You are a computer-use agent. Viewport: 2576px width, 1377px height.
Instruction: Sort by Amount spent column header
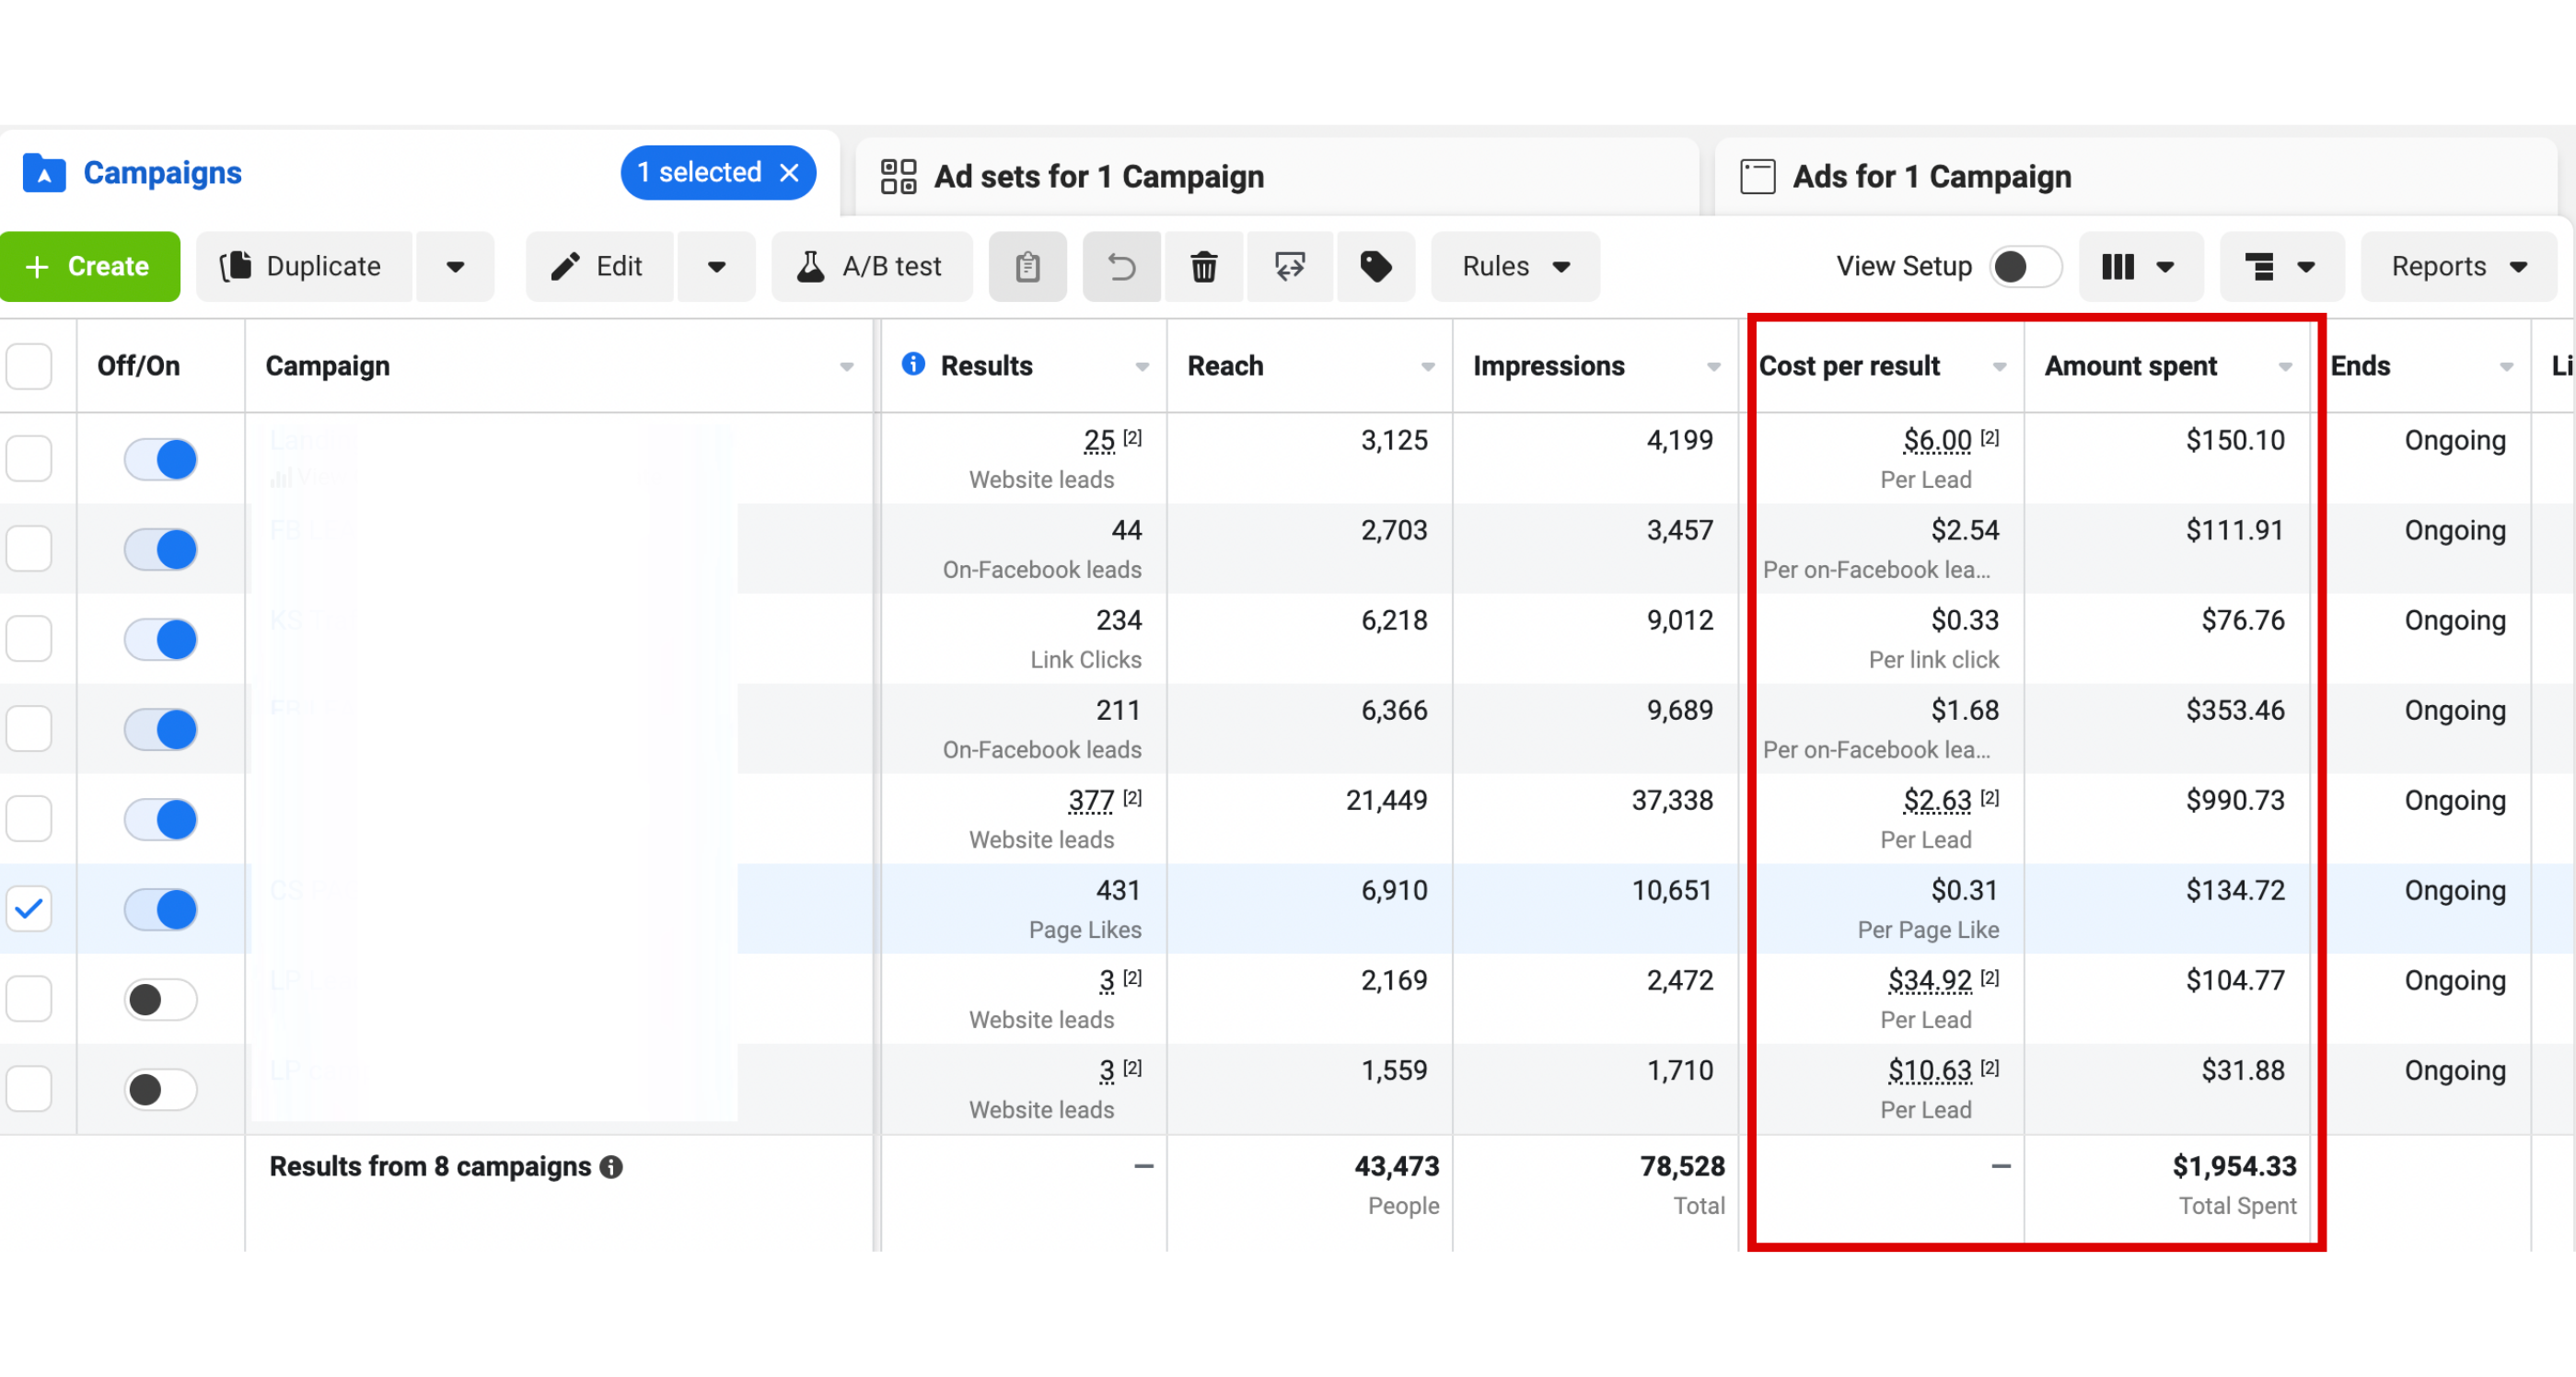point(2131,366)
